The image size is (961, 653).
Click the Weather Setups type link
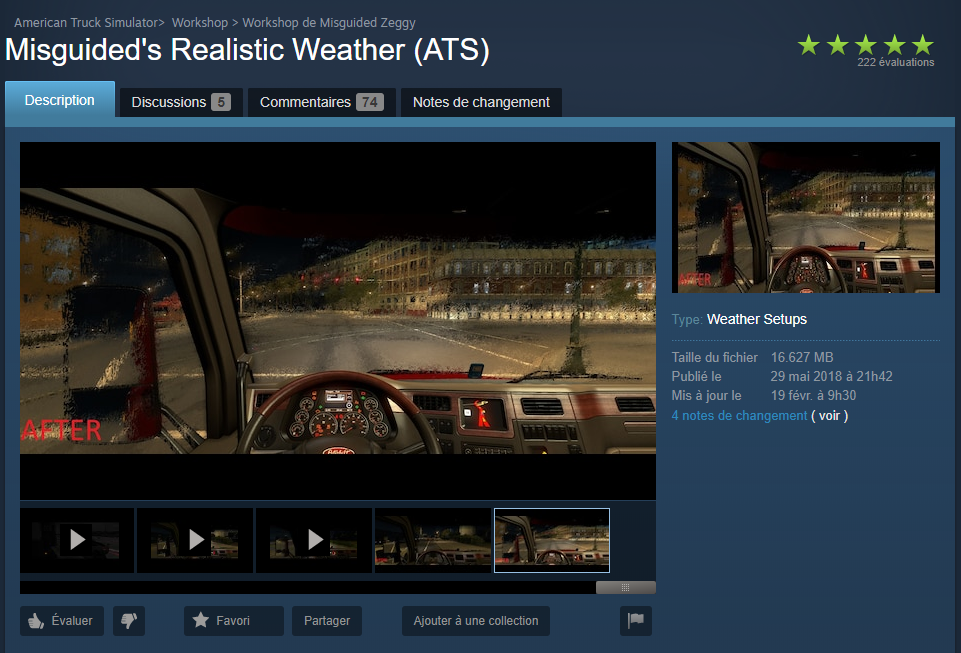coord(757,319)
